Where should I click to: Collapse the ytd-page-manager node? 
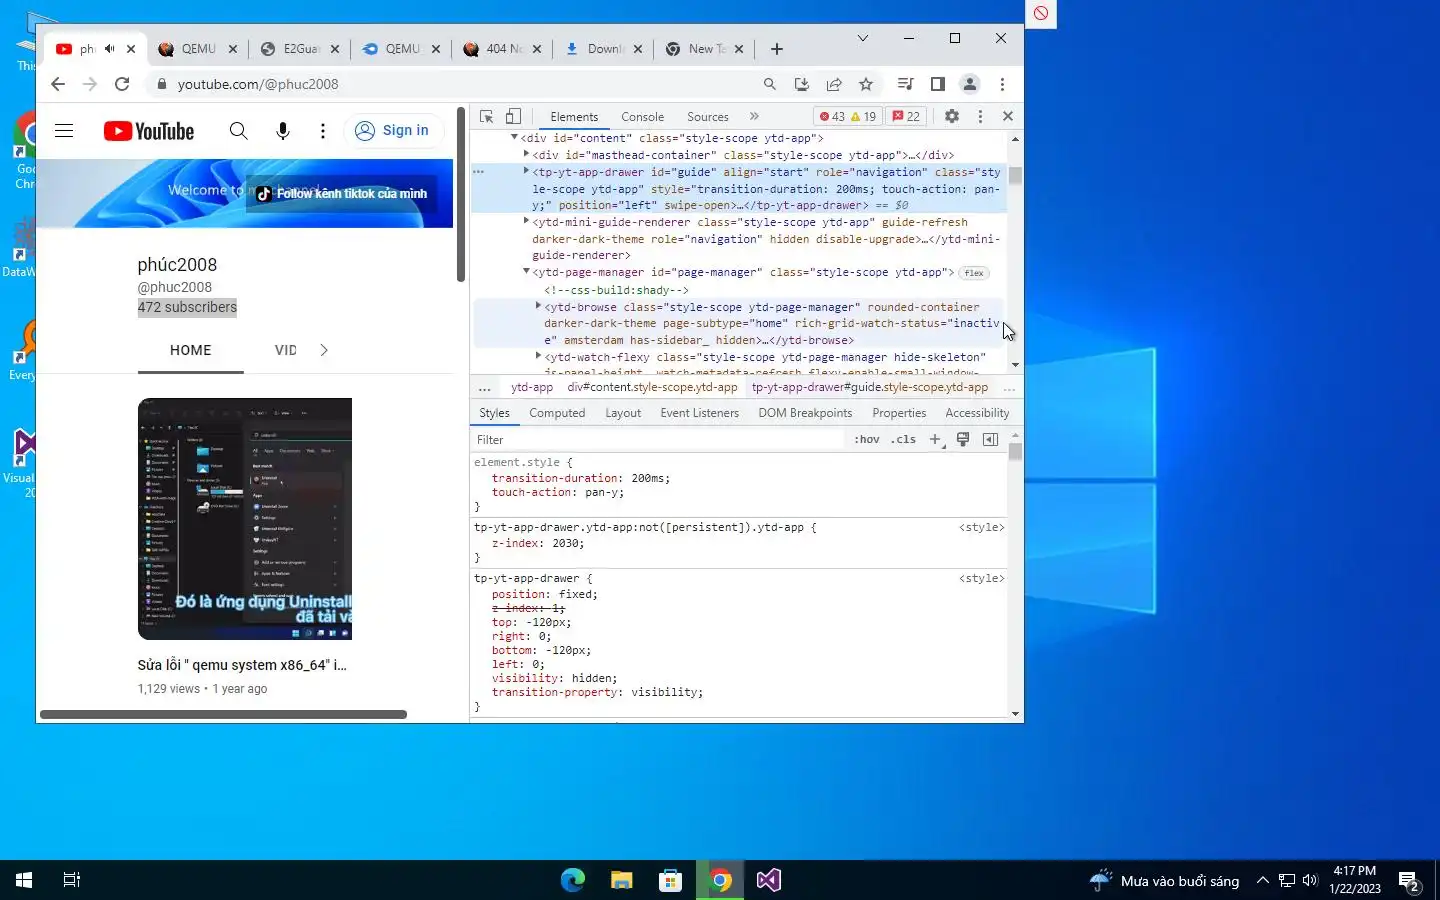click(x=526, y=271)
